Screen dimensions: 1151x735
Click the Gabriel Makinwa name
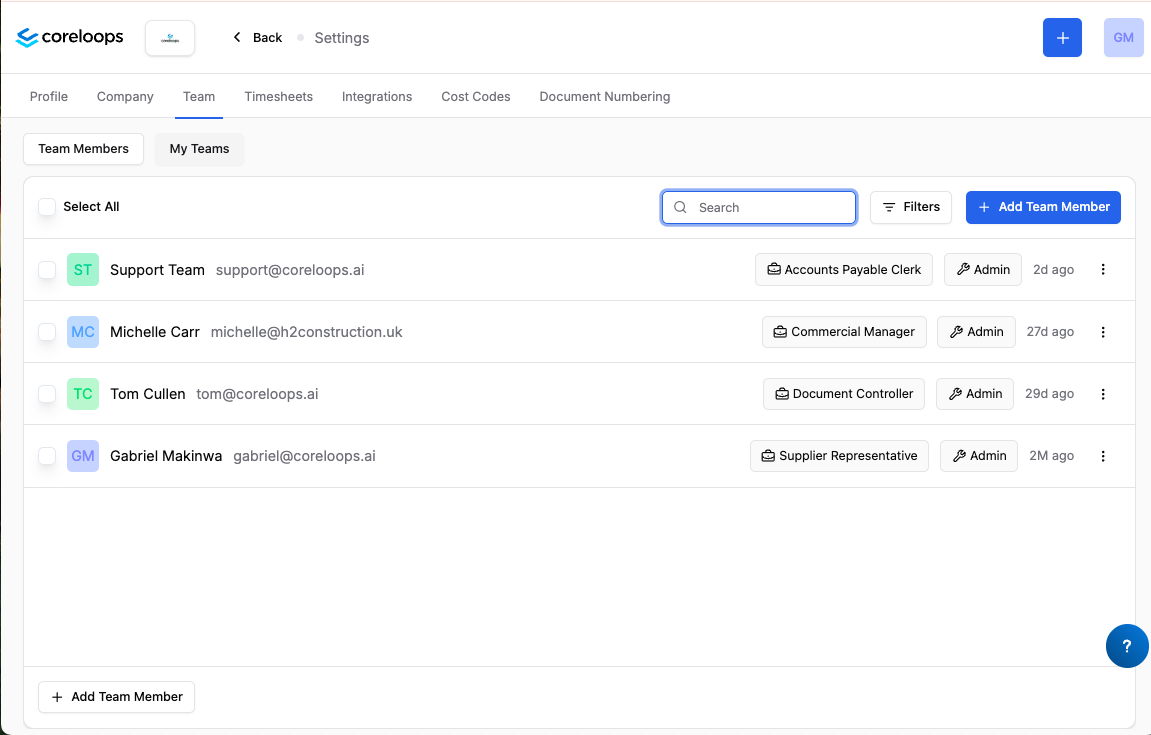166,456
